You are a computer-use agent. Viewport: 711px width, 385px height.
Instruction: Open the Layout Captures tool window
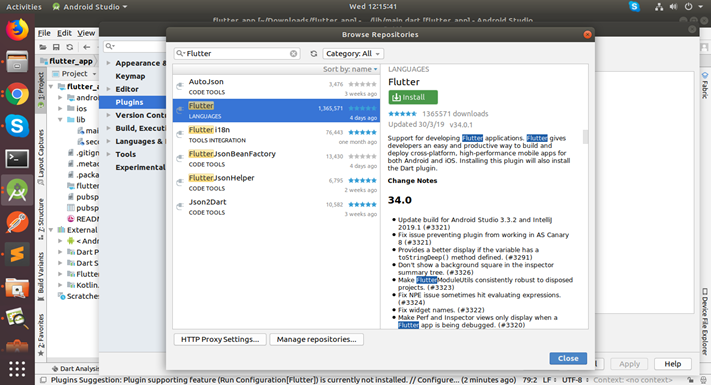tap(41, 157)
